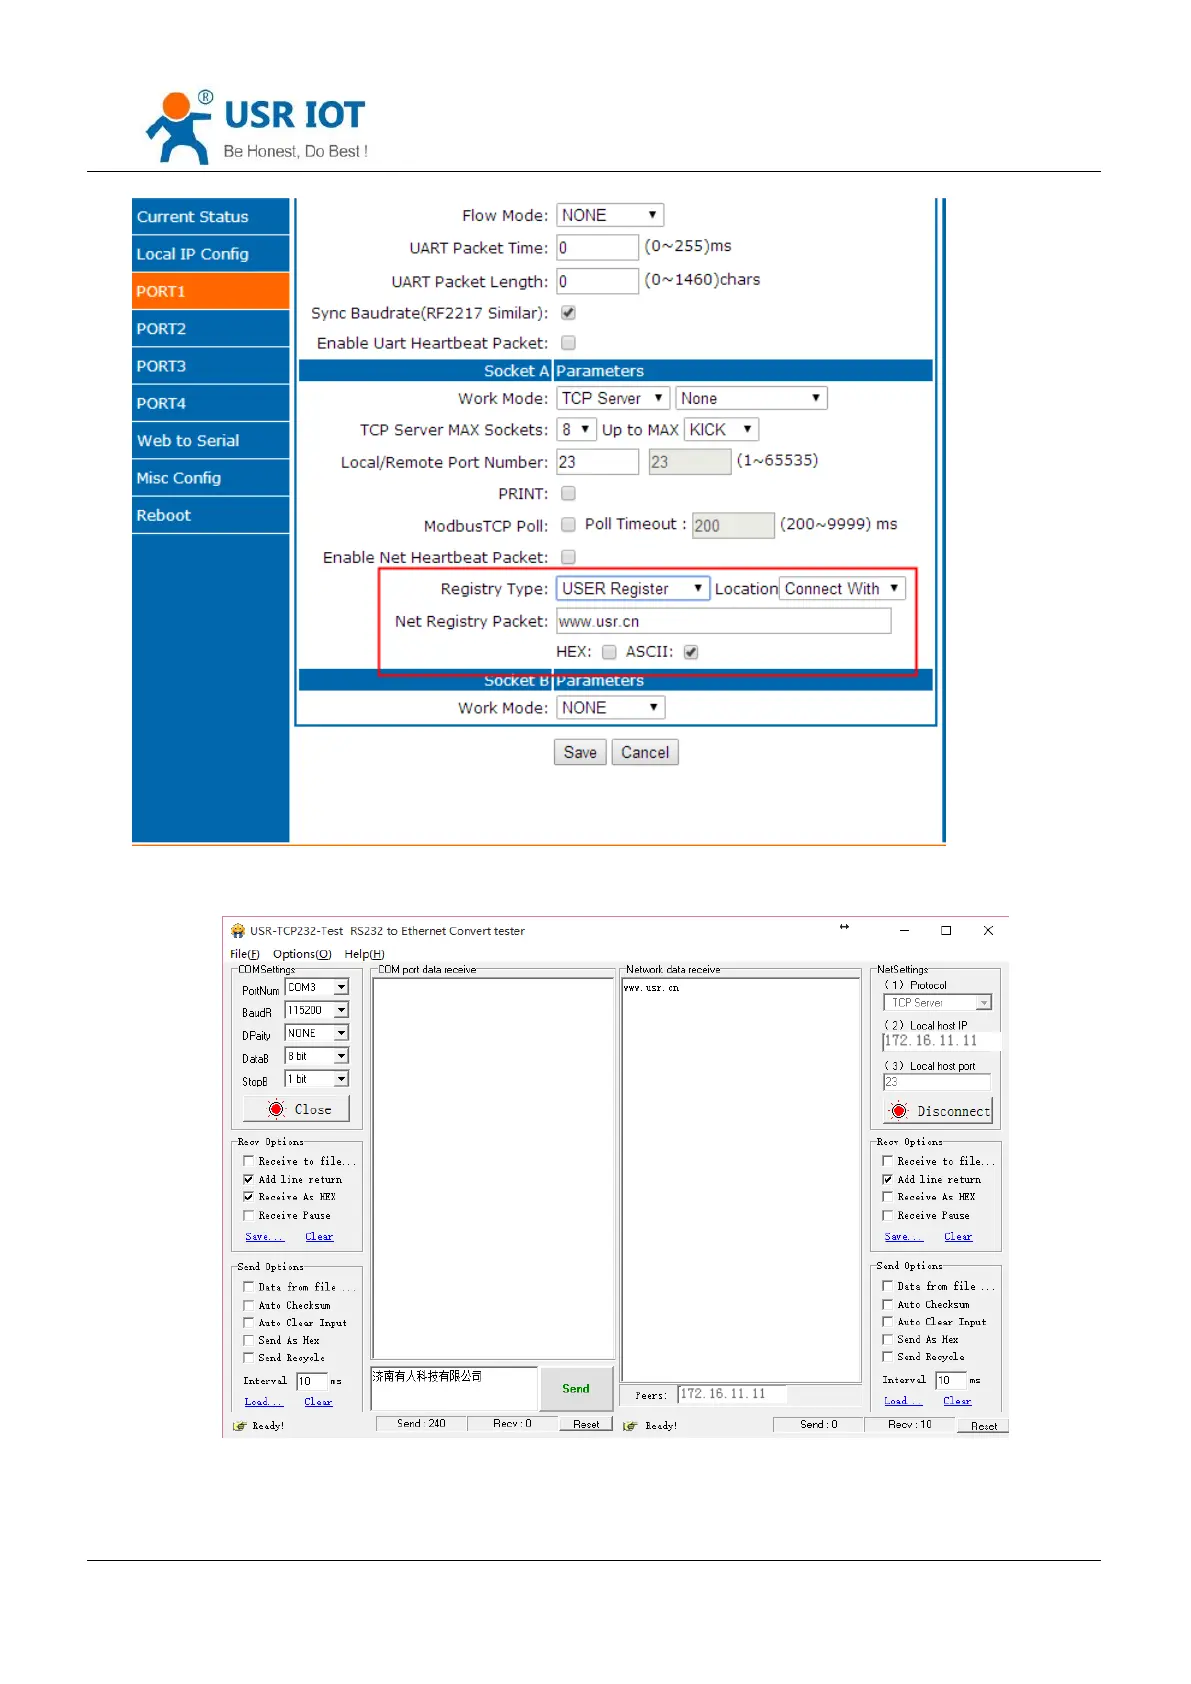This screenshot has height=1684, width=1191.
Task: Enable COM Send Recycle checkbox
Action: [248, 1358]
